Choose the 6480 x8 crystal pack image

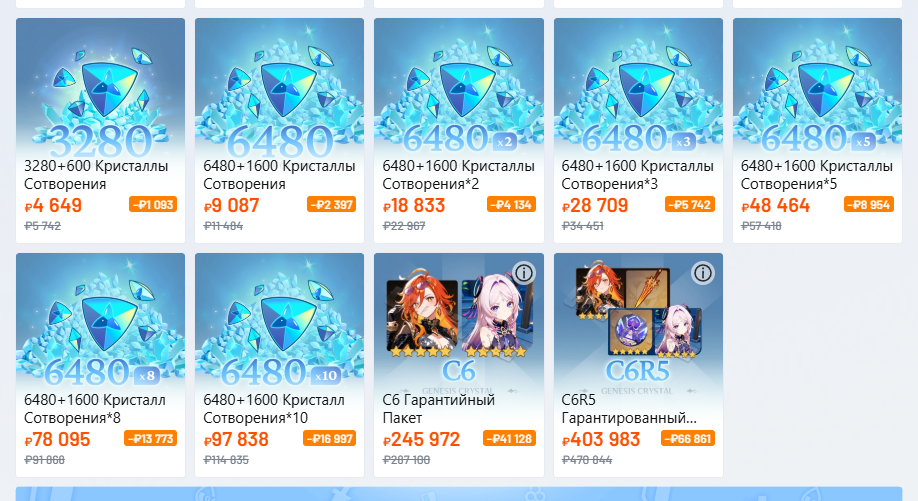[x=101, y=322]
